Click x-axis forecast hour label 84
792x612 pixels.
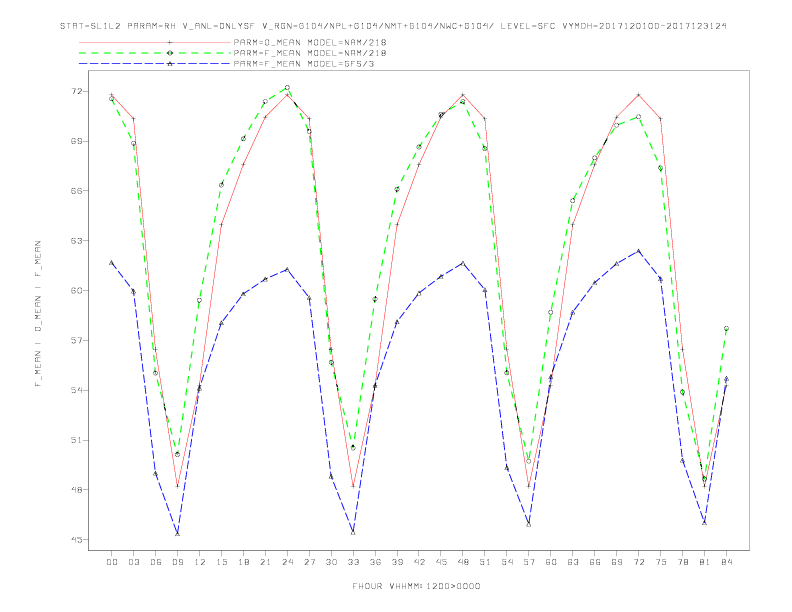pos(727,562)
